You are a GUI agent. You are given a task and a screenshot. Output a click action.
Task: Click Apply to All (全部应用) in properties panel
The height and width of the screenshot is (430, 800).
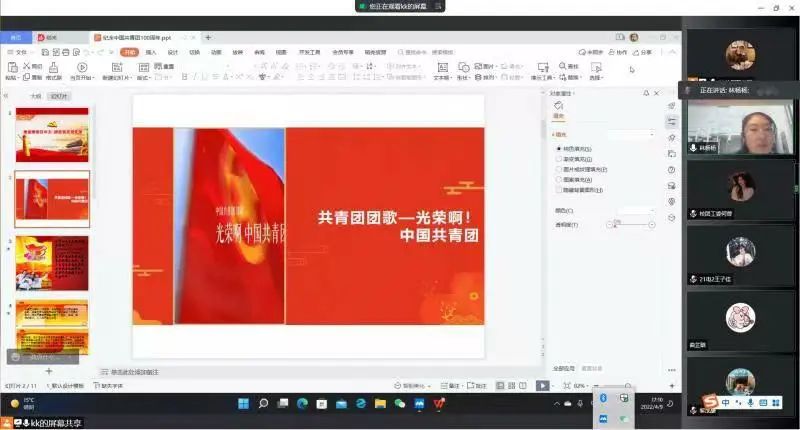(x=564, y=368)
